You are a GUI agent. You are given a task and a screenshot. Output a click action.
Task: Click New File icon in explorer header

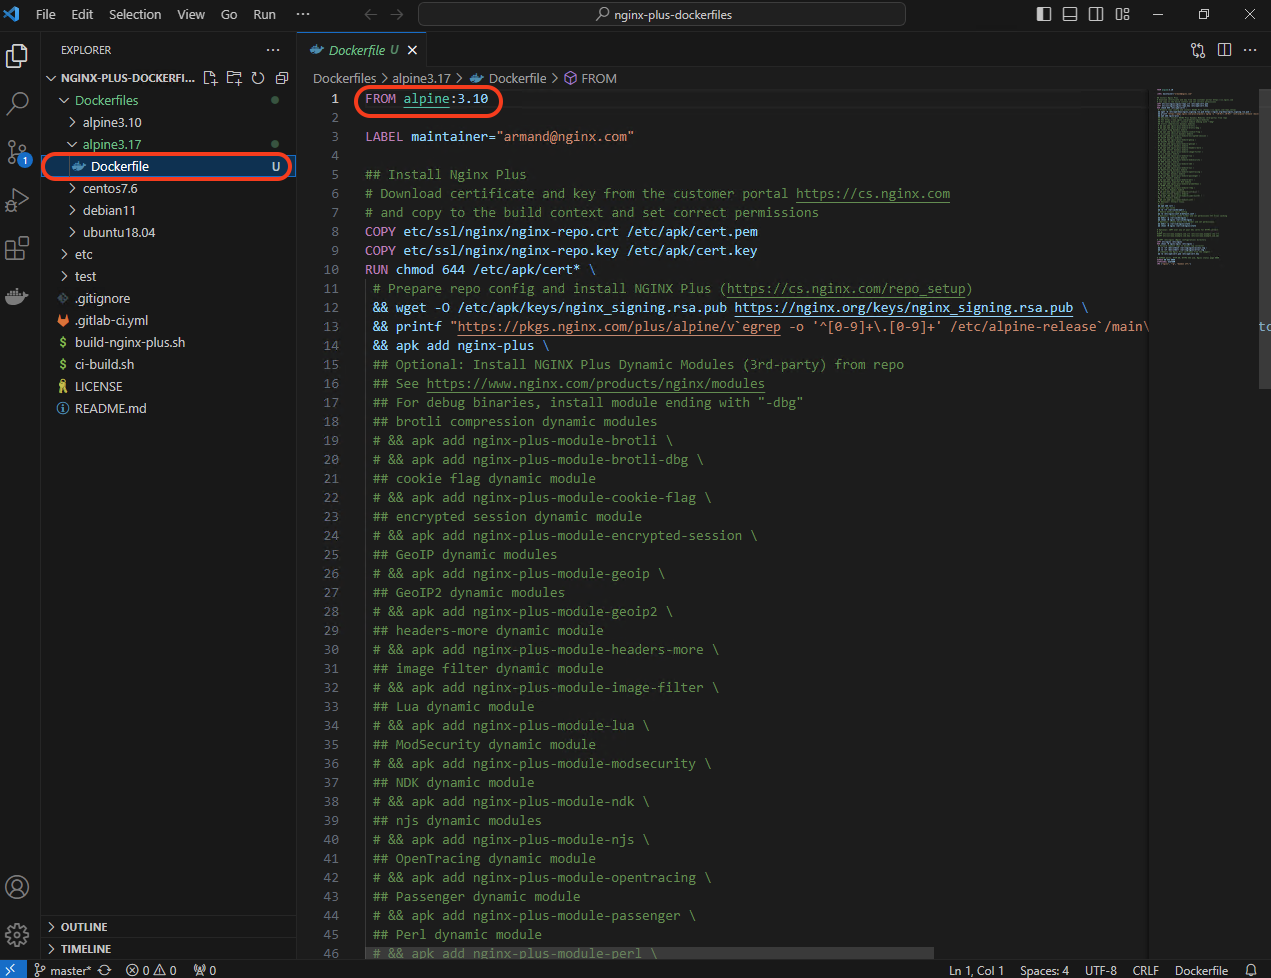(210, 78)
